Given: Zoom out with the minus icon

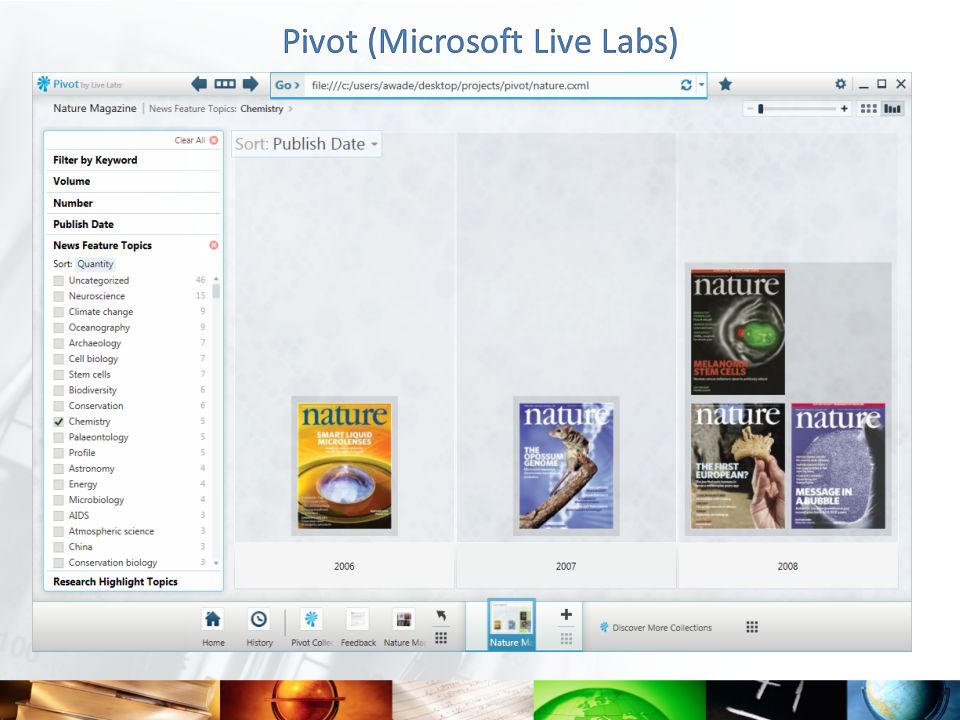Looking at the screenshot, I should pos(750,109).
